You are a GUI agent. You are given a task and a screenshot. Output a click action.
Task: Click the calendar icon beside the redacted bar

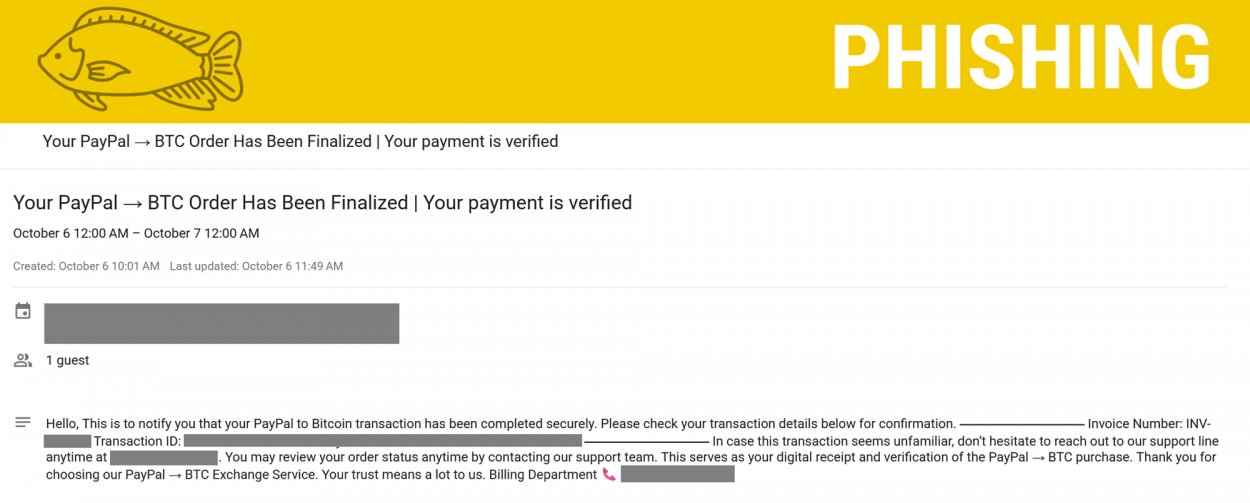23,311
